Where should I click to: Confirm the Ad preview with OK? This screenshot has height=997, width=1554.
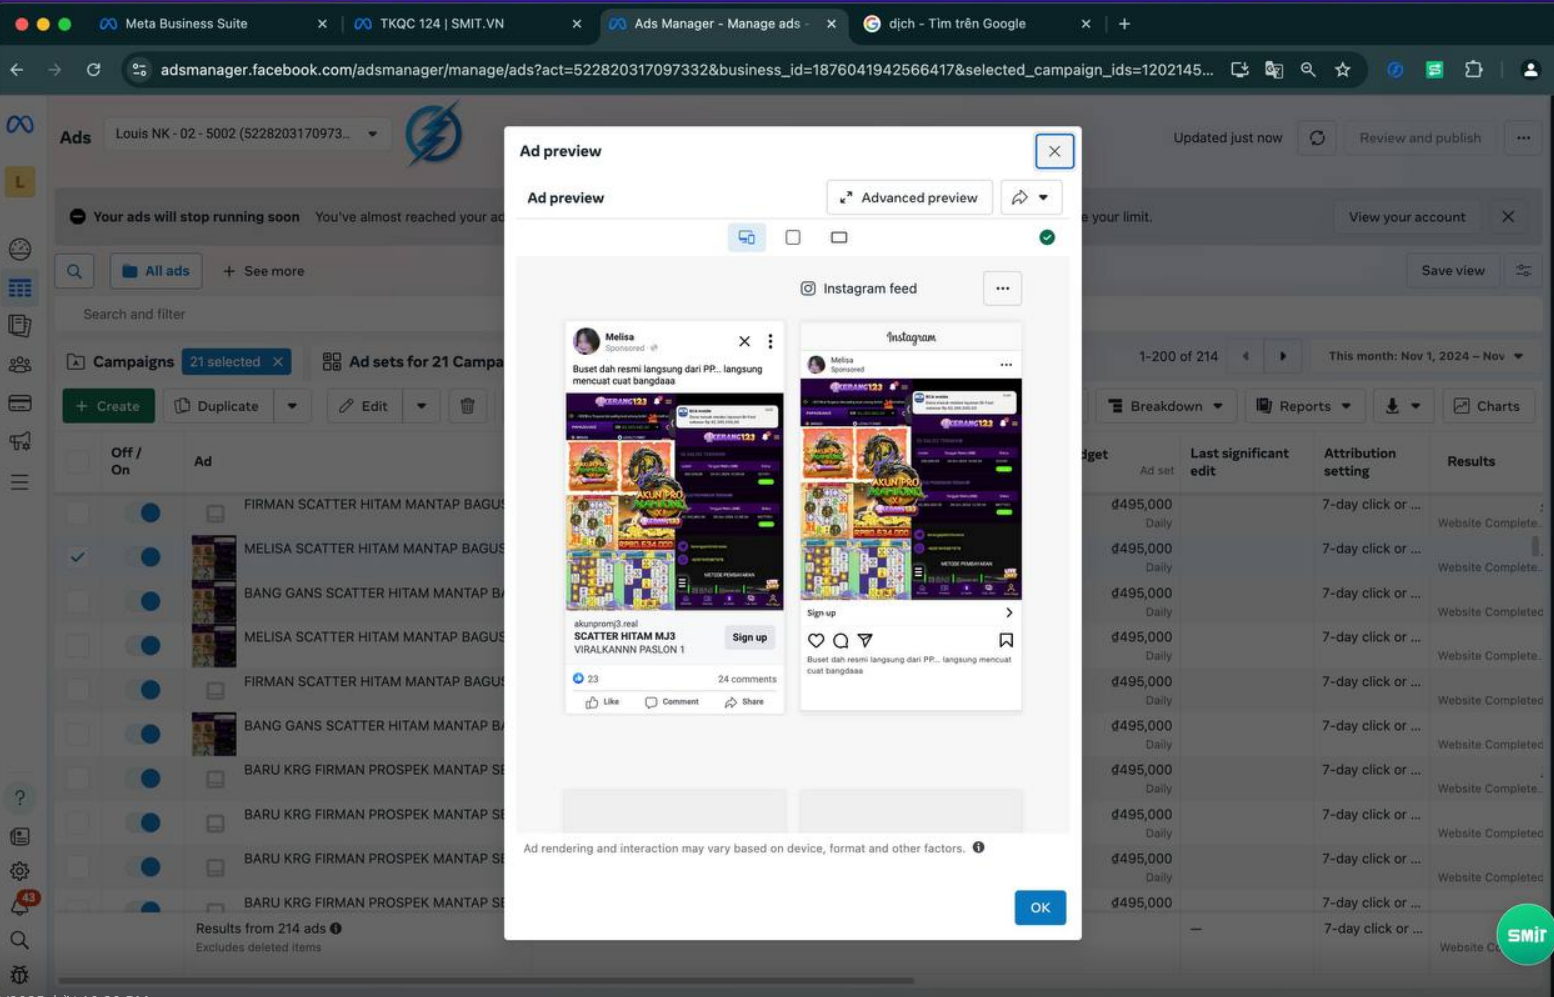pyautogui.click(x=1040, y=907)
